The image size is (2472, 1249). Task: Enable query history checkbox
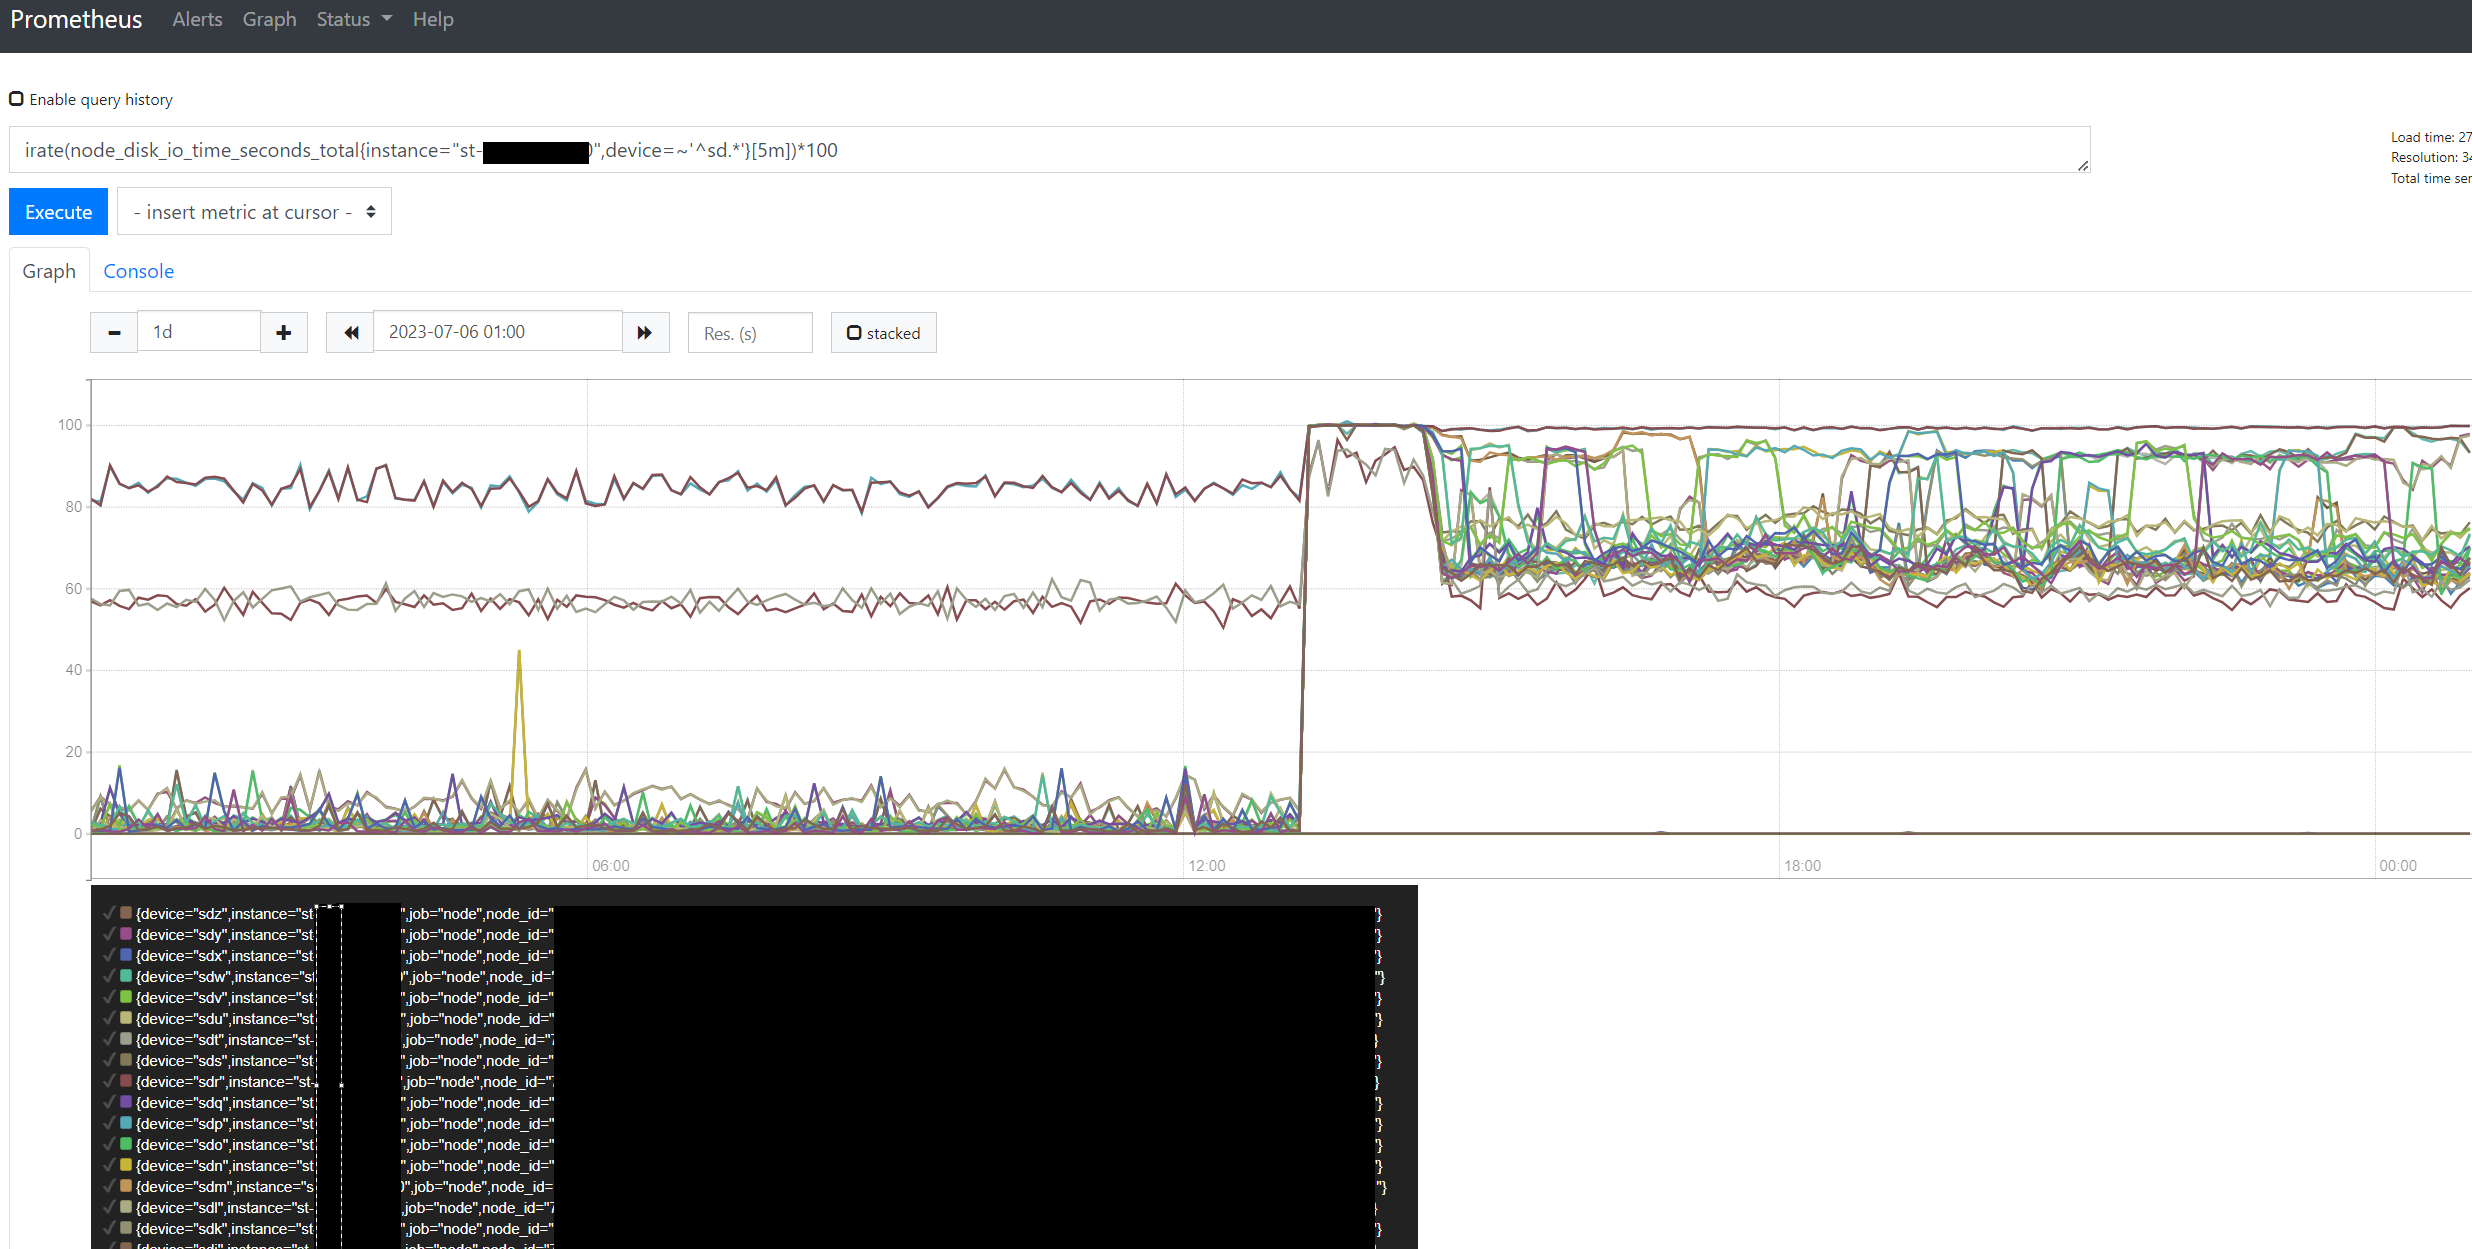coord(16,99)
